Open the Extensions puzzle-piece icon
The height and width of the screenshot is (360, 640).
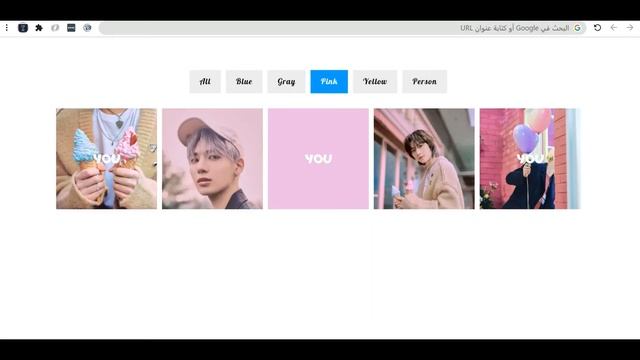click(39, 28)
